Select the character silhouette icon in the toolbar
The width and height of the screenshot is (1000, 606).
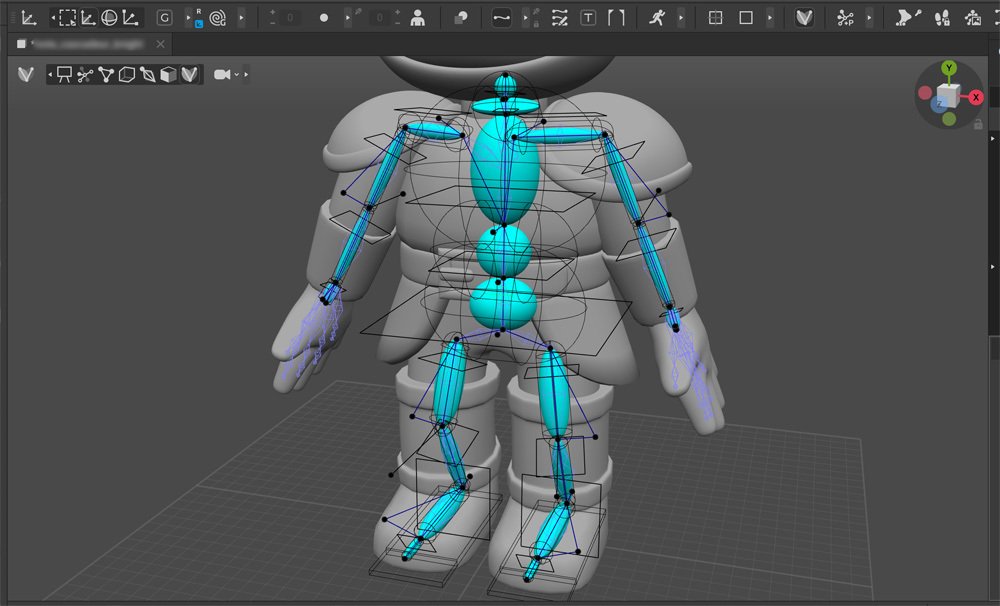coord(418,17)
